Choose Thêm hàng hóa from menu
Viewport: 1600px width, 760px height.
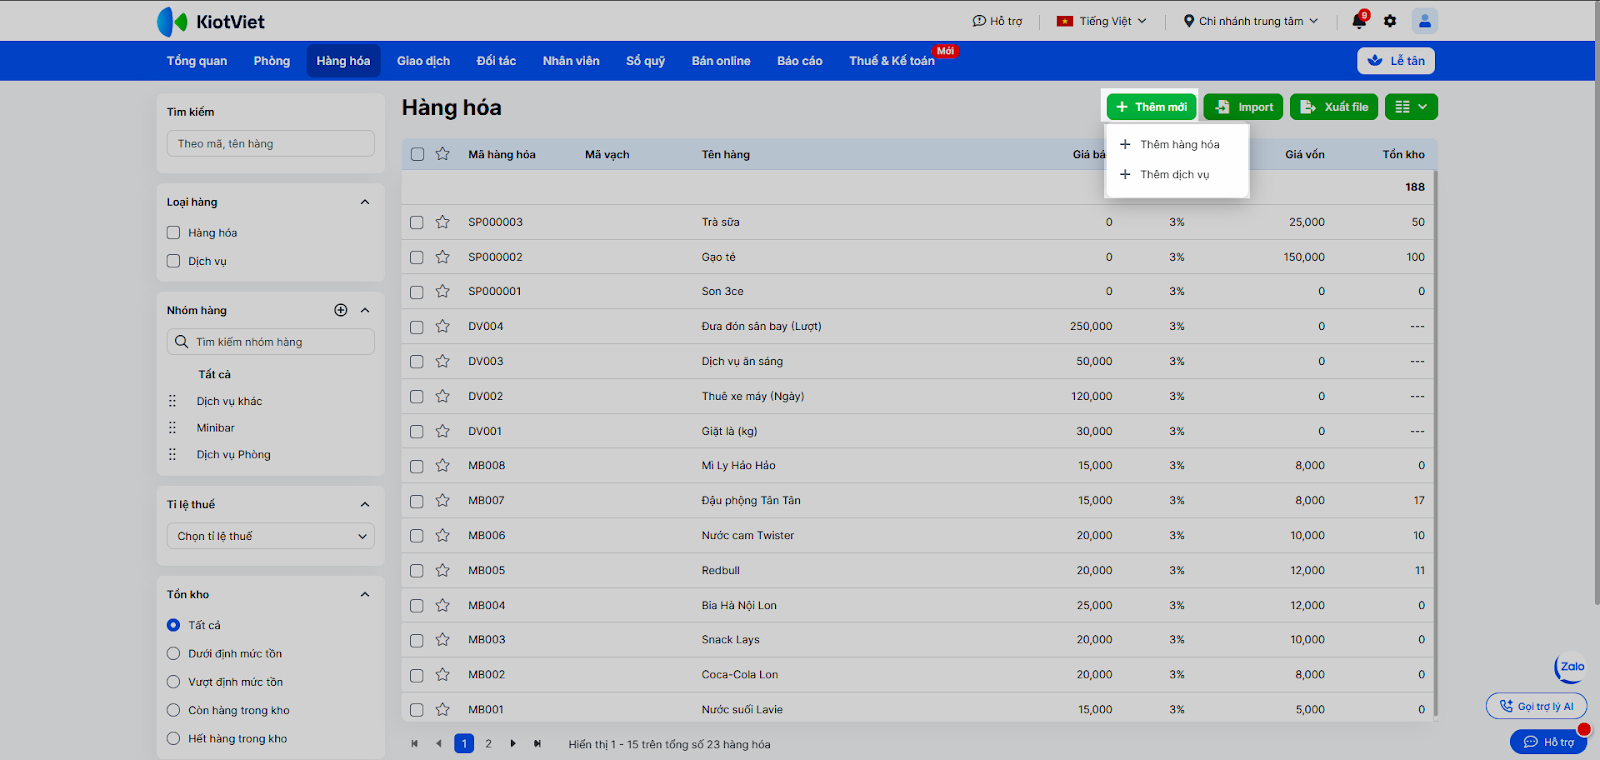(1177, 144)
